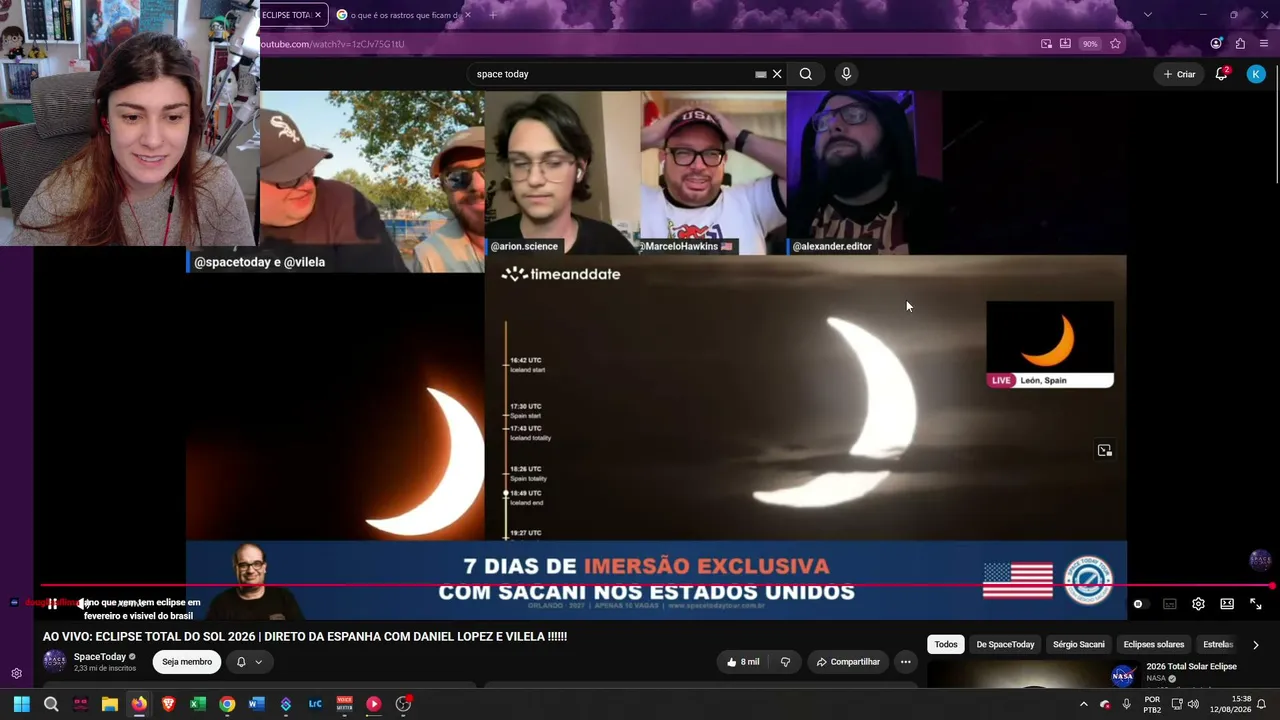Screen dimensions: 1280x720
Task: Click the red video progress bar
Action: tap(656, 586)
